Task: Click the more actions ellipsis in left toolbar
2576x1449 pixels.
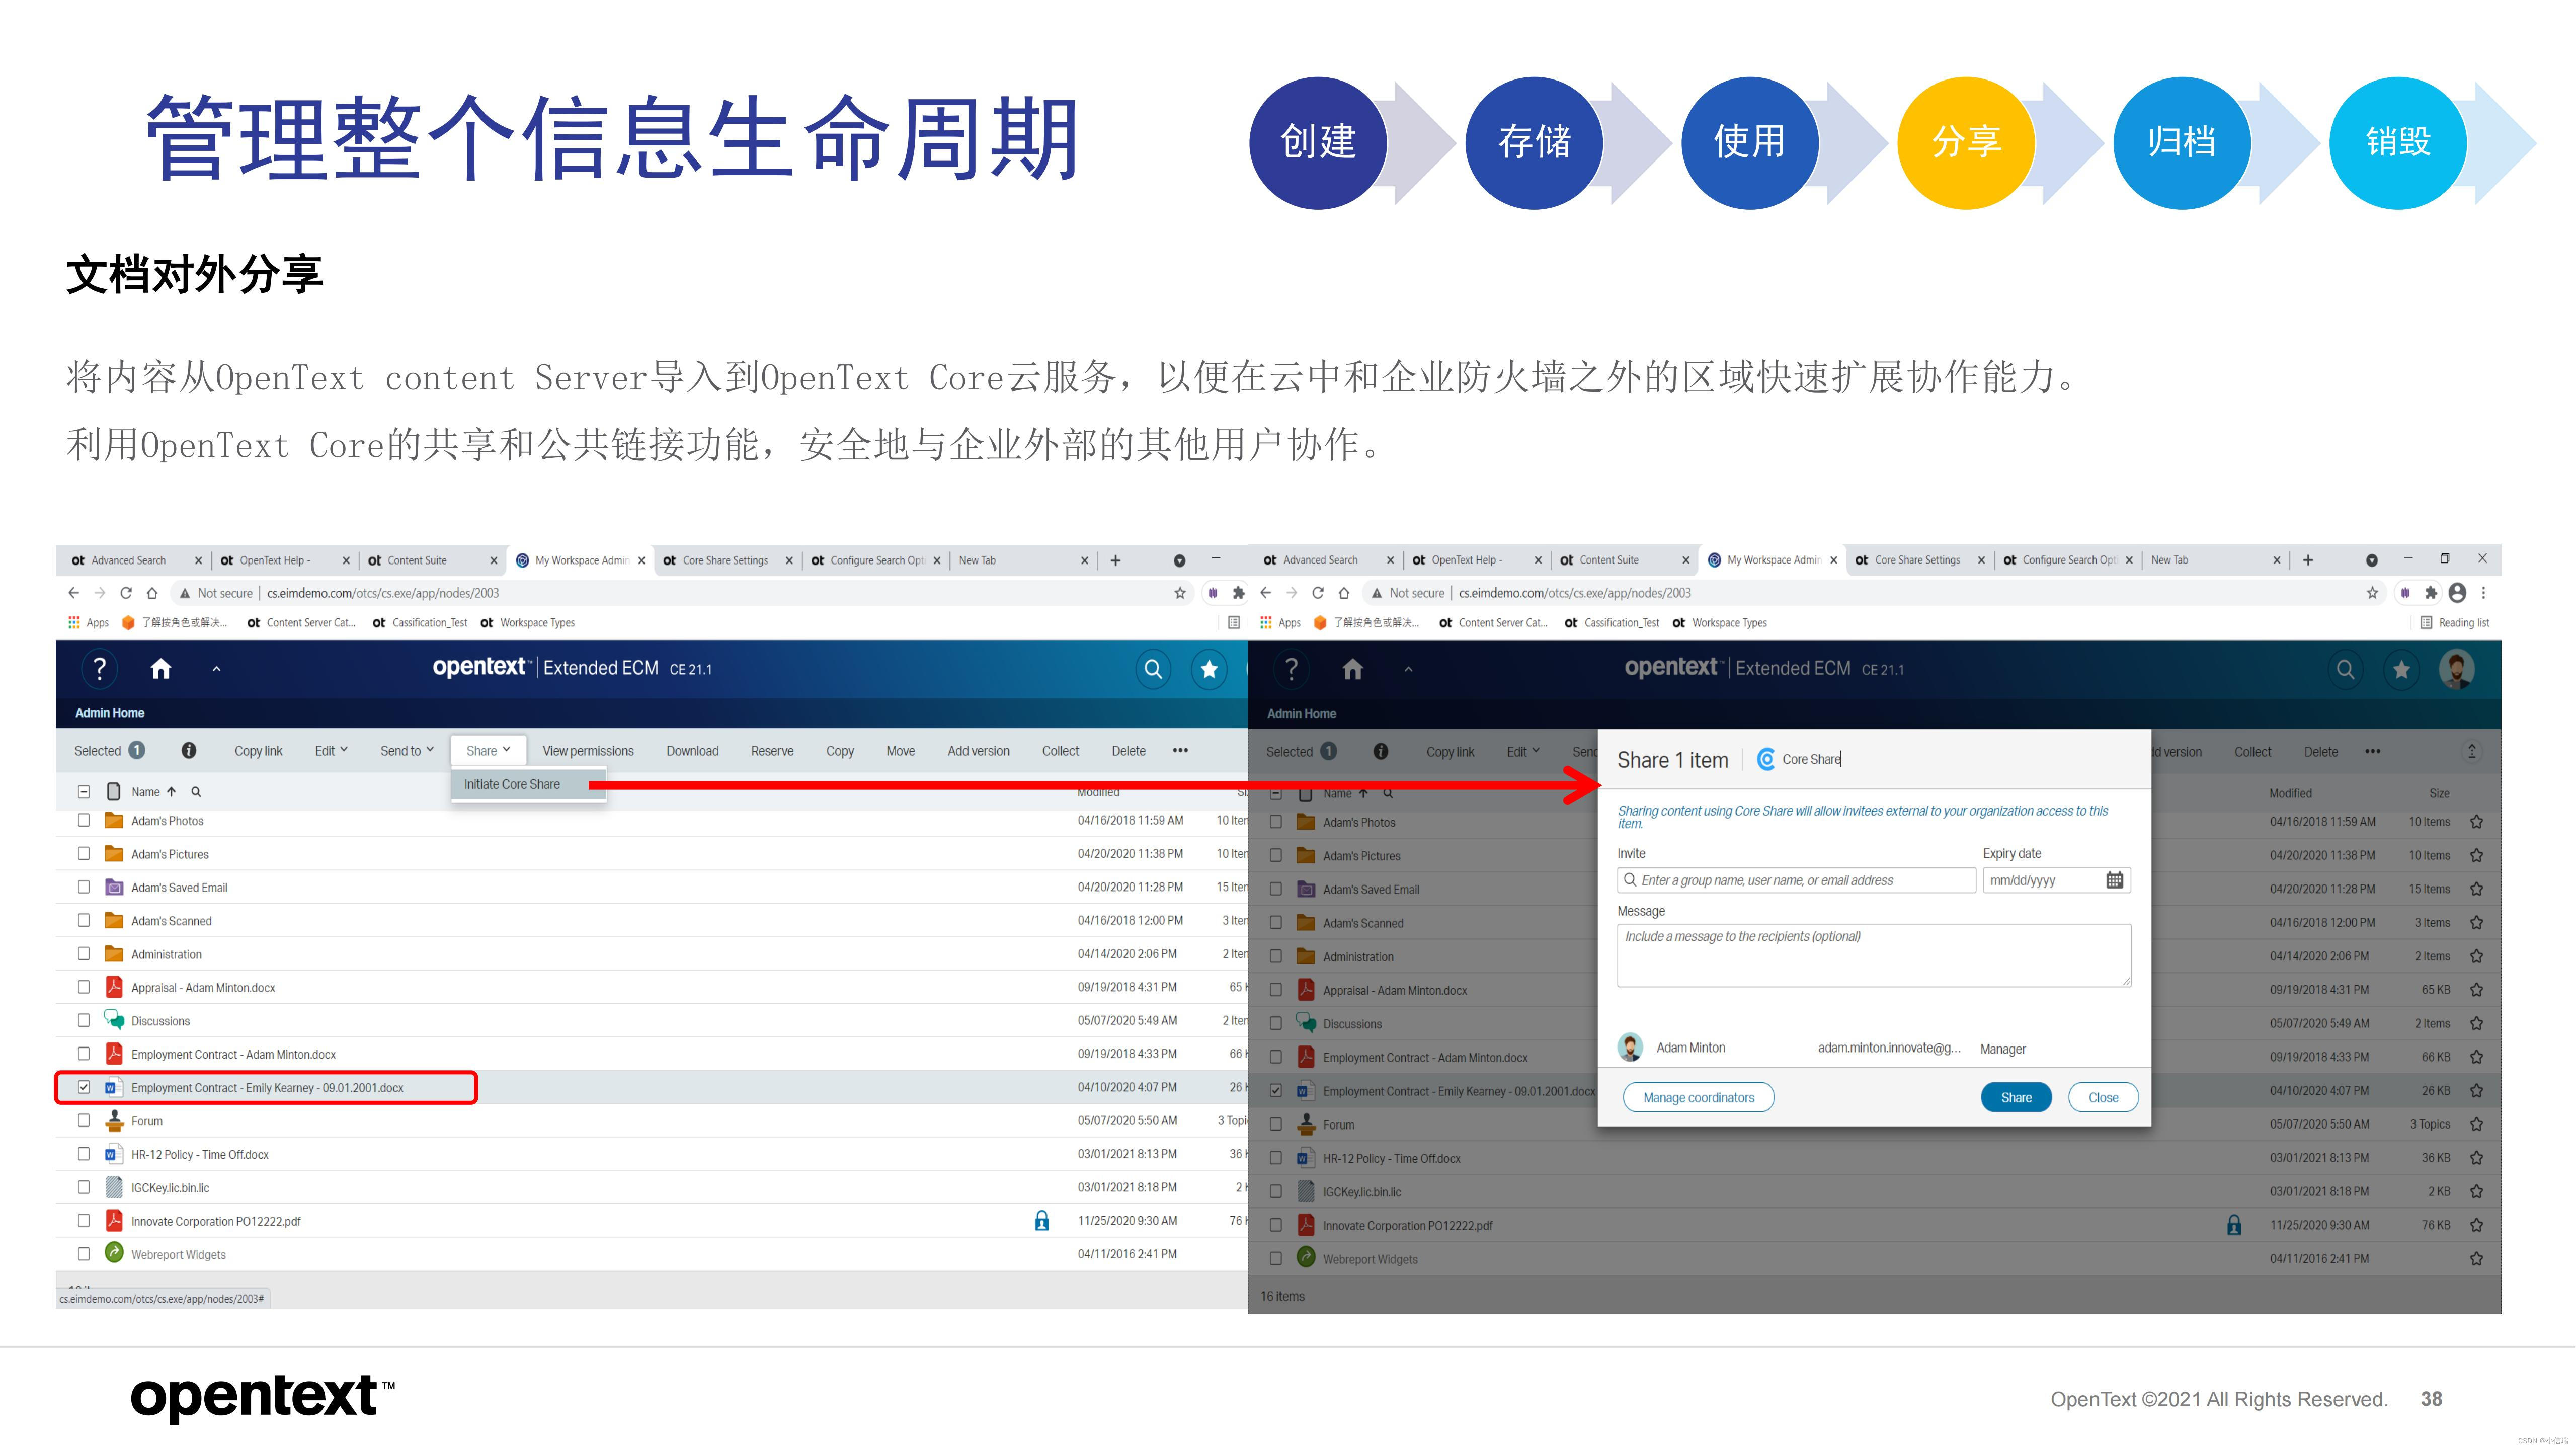Action: click(1180, 750)
